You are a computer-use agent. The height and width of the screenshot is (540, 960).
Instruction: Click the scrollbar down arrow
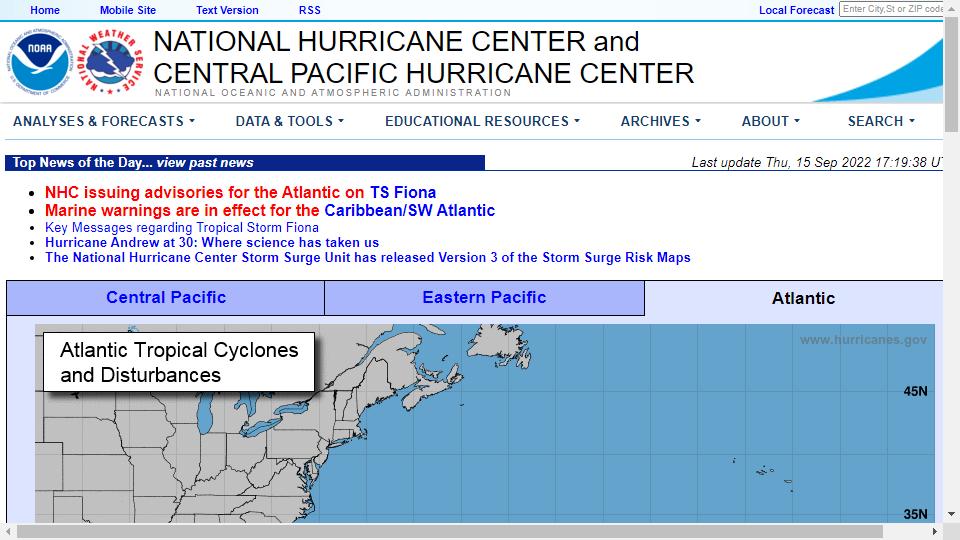click(x=951, y=514)
